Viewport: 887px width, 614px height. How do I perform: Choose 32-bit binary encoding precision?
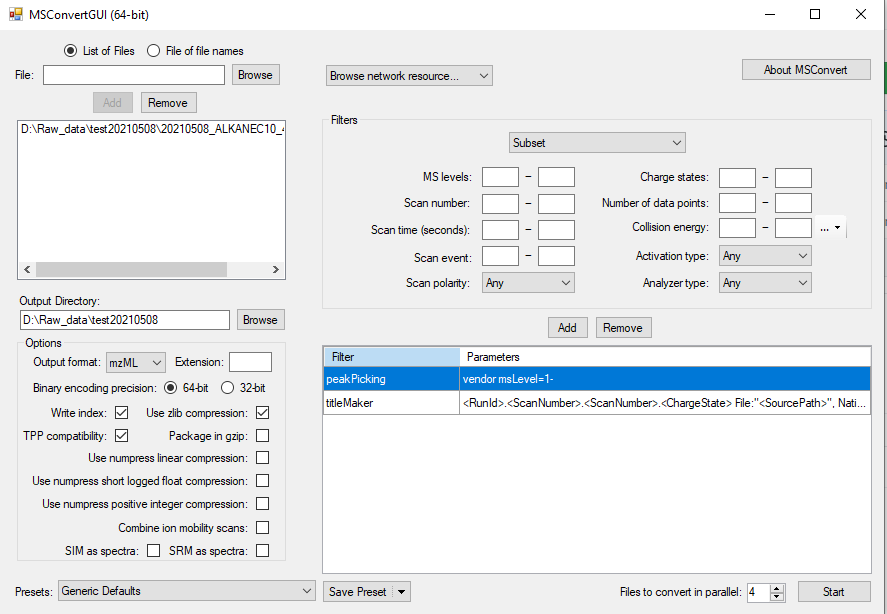(x=227, y=388)
